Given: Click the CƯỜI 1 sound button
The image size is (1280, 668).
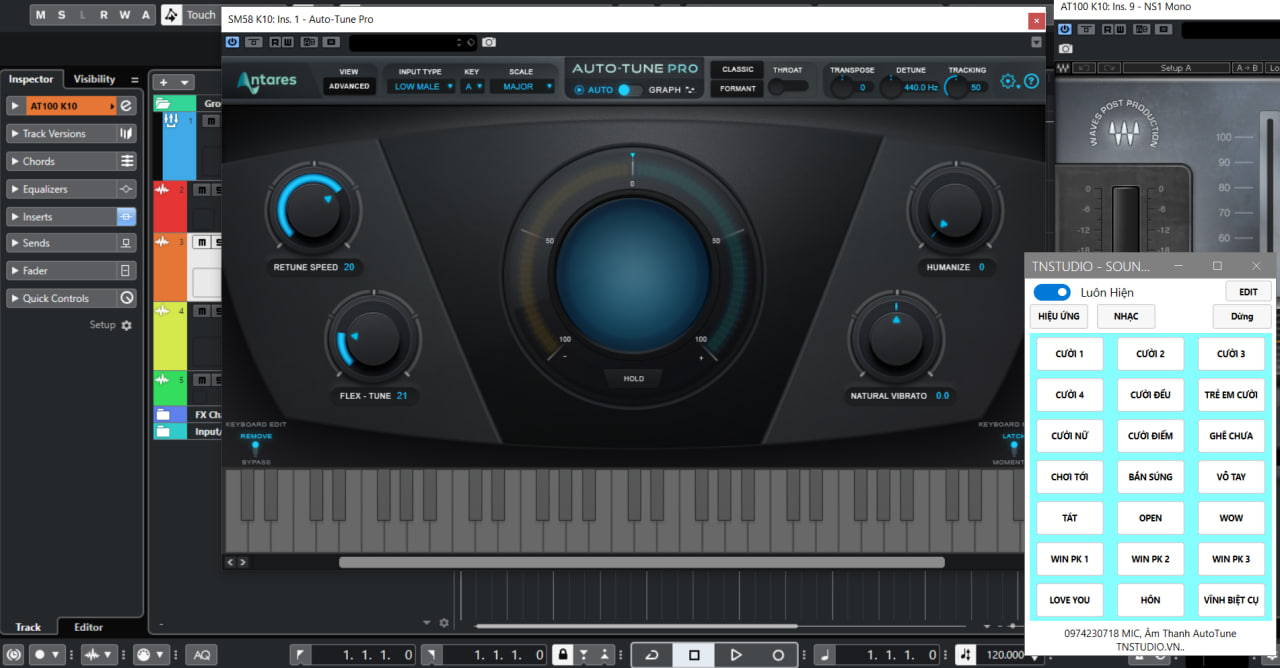Looking at the screenshot, I should coord(1069,354).
